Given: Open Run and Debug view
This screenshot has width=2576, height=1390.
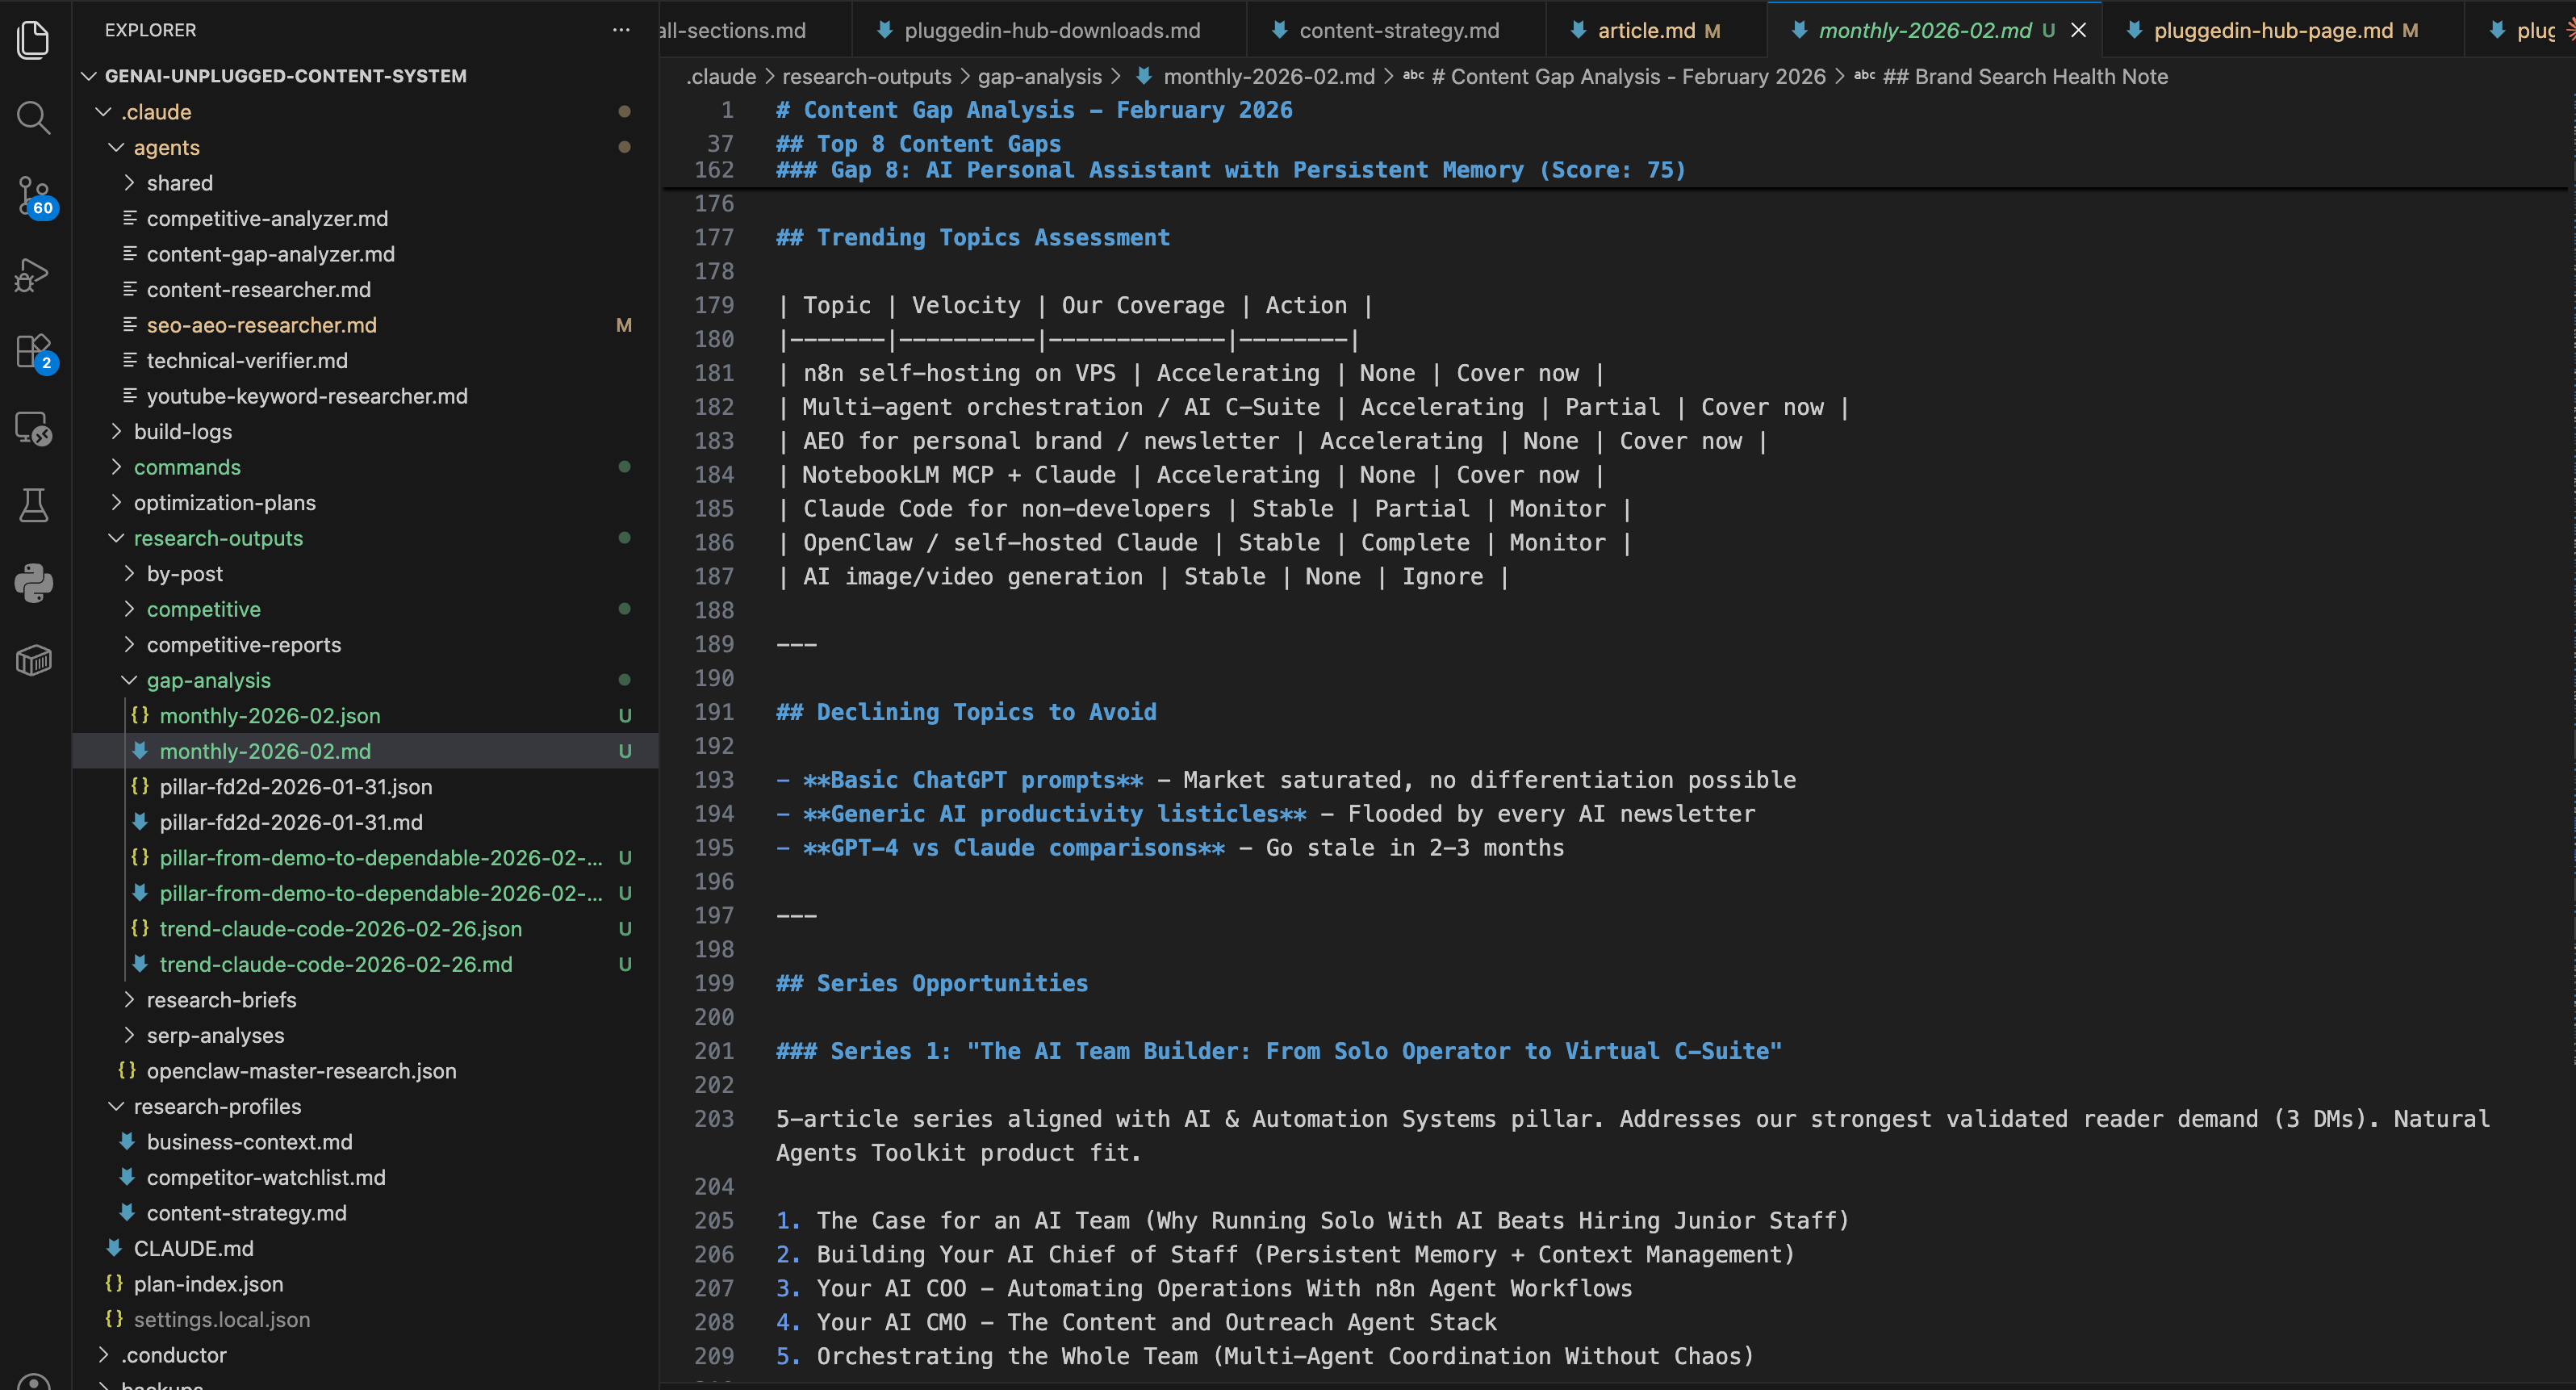Looking at the screenshot, I should 34,274.
